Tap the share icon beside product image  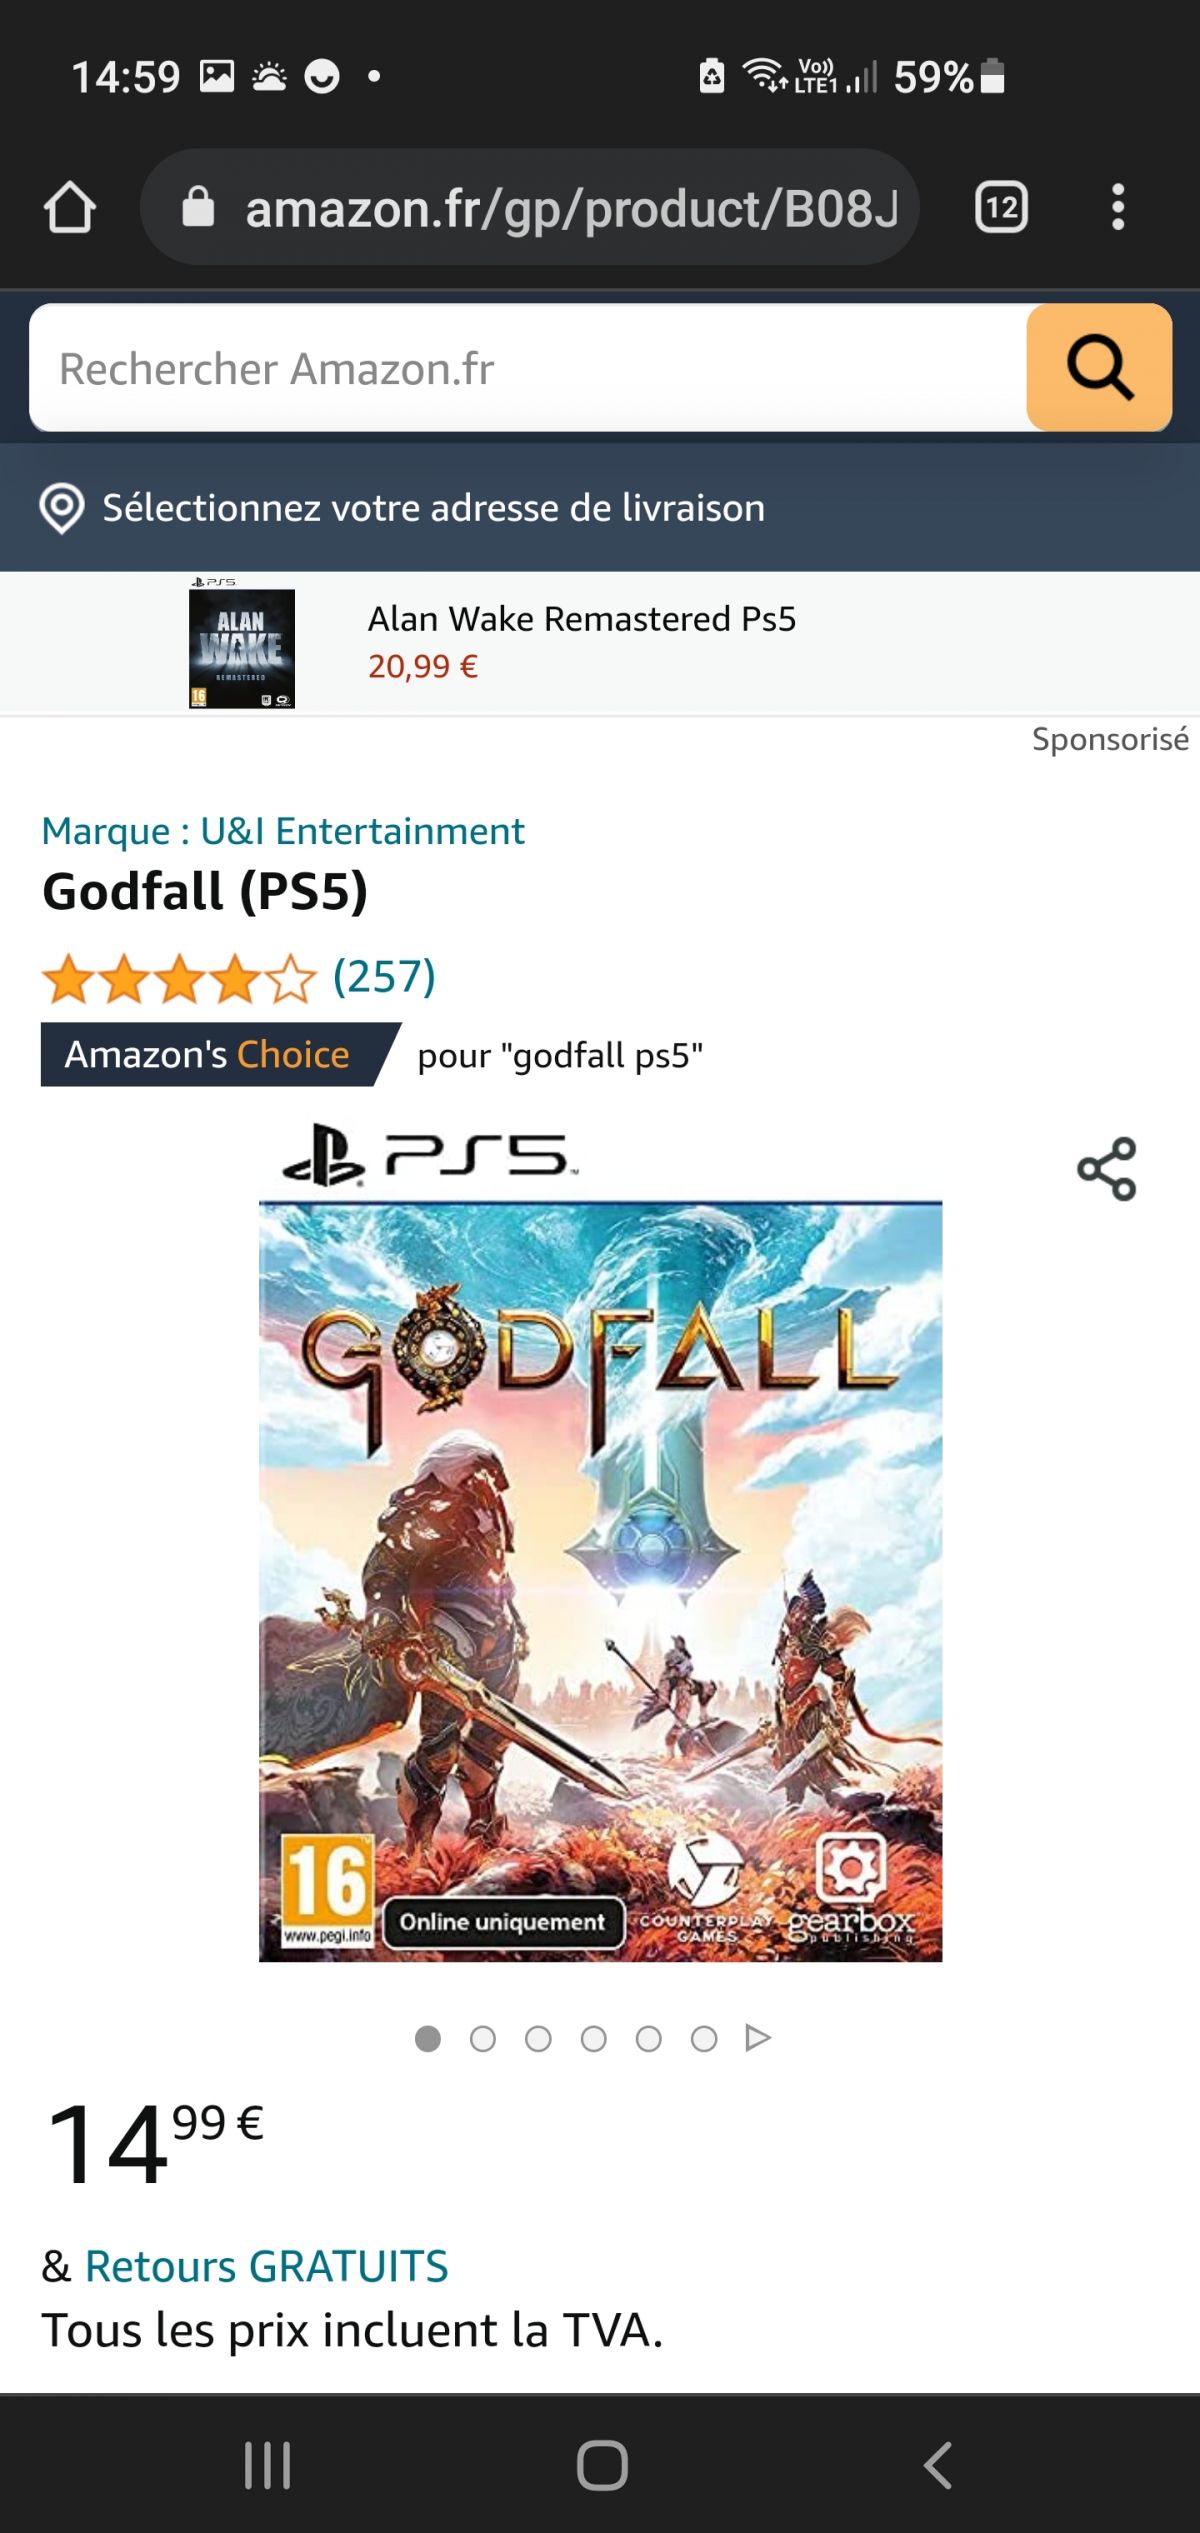[x=1107, y=1168]
